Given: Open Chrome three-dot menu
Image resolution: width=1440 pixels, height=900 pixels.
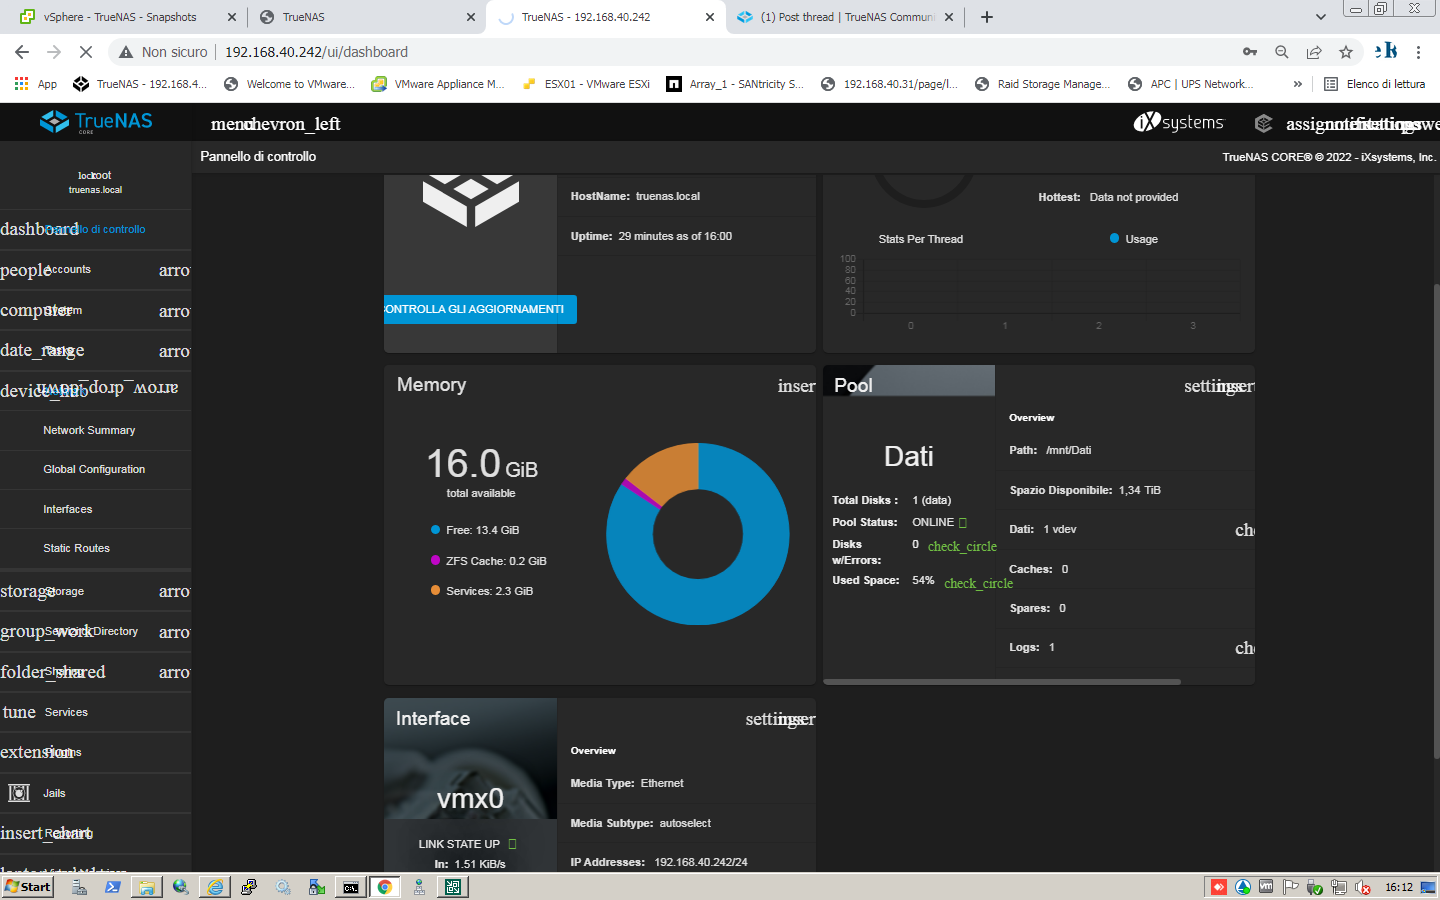Looking at the screenshot, I should tap(1418, 52).
